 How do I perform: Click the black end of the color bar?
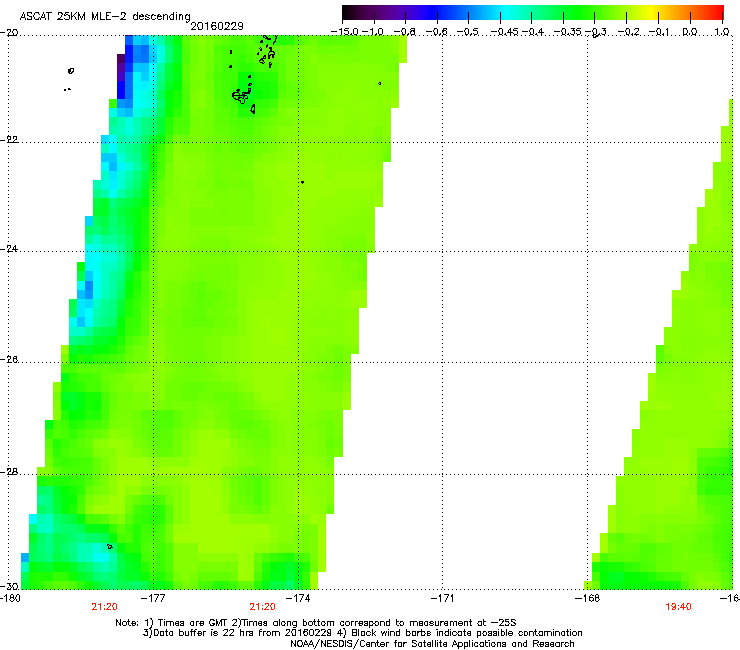click(x=352, y=12)
